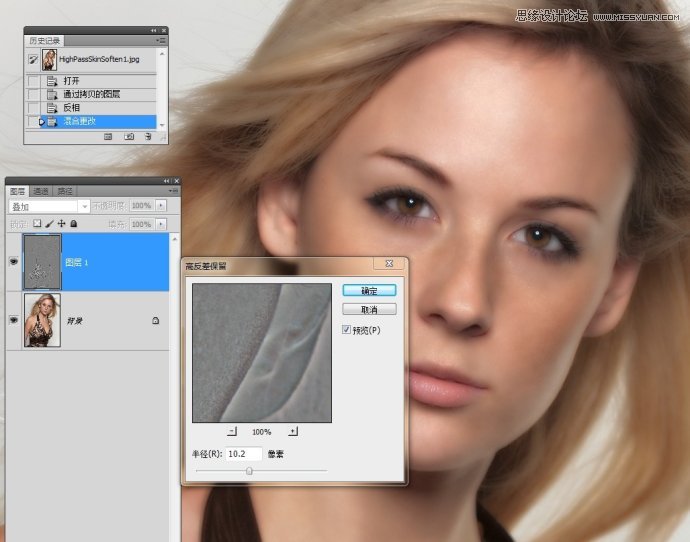This screenshot has width=690, height=542.
Task: Set history brush source box for 反相
Action: tap(33, 108)
